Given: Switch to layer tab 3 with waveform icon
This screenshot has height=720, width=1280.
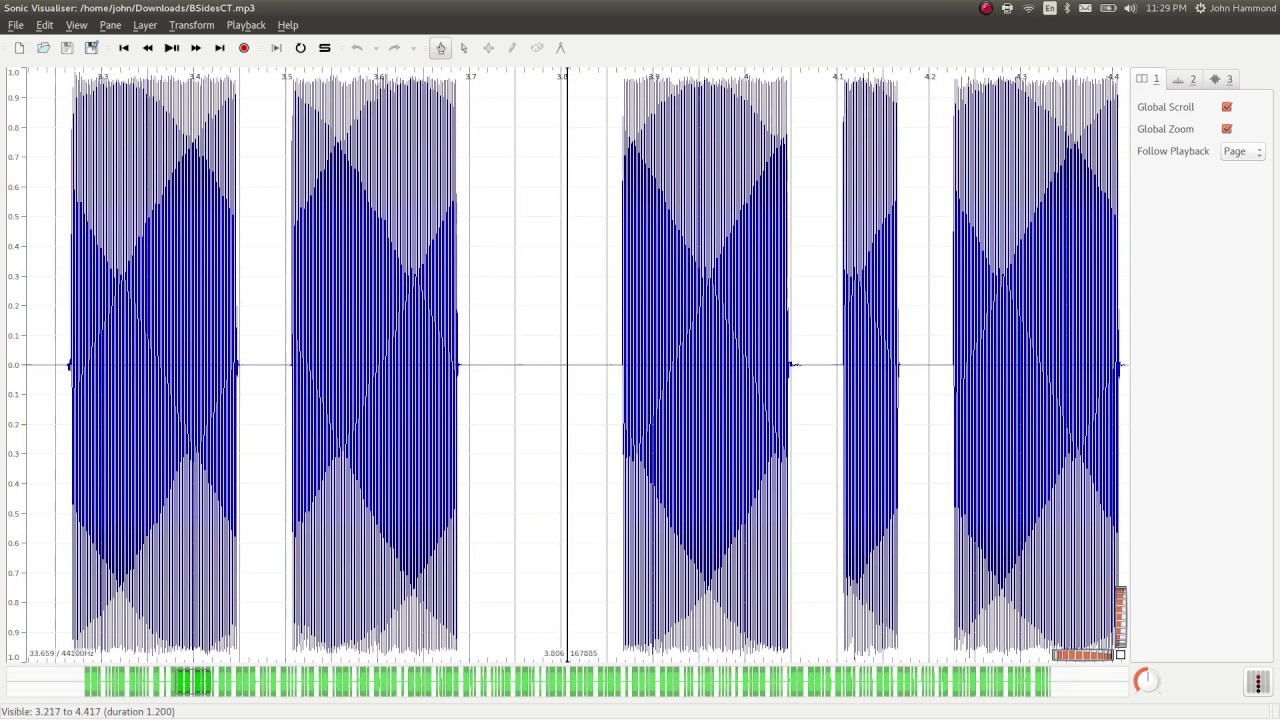Looking at the screenshot, I should [x=1221, y=79].
